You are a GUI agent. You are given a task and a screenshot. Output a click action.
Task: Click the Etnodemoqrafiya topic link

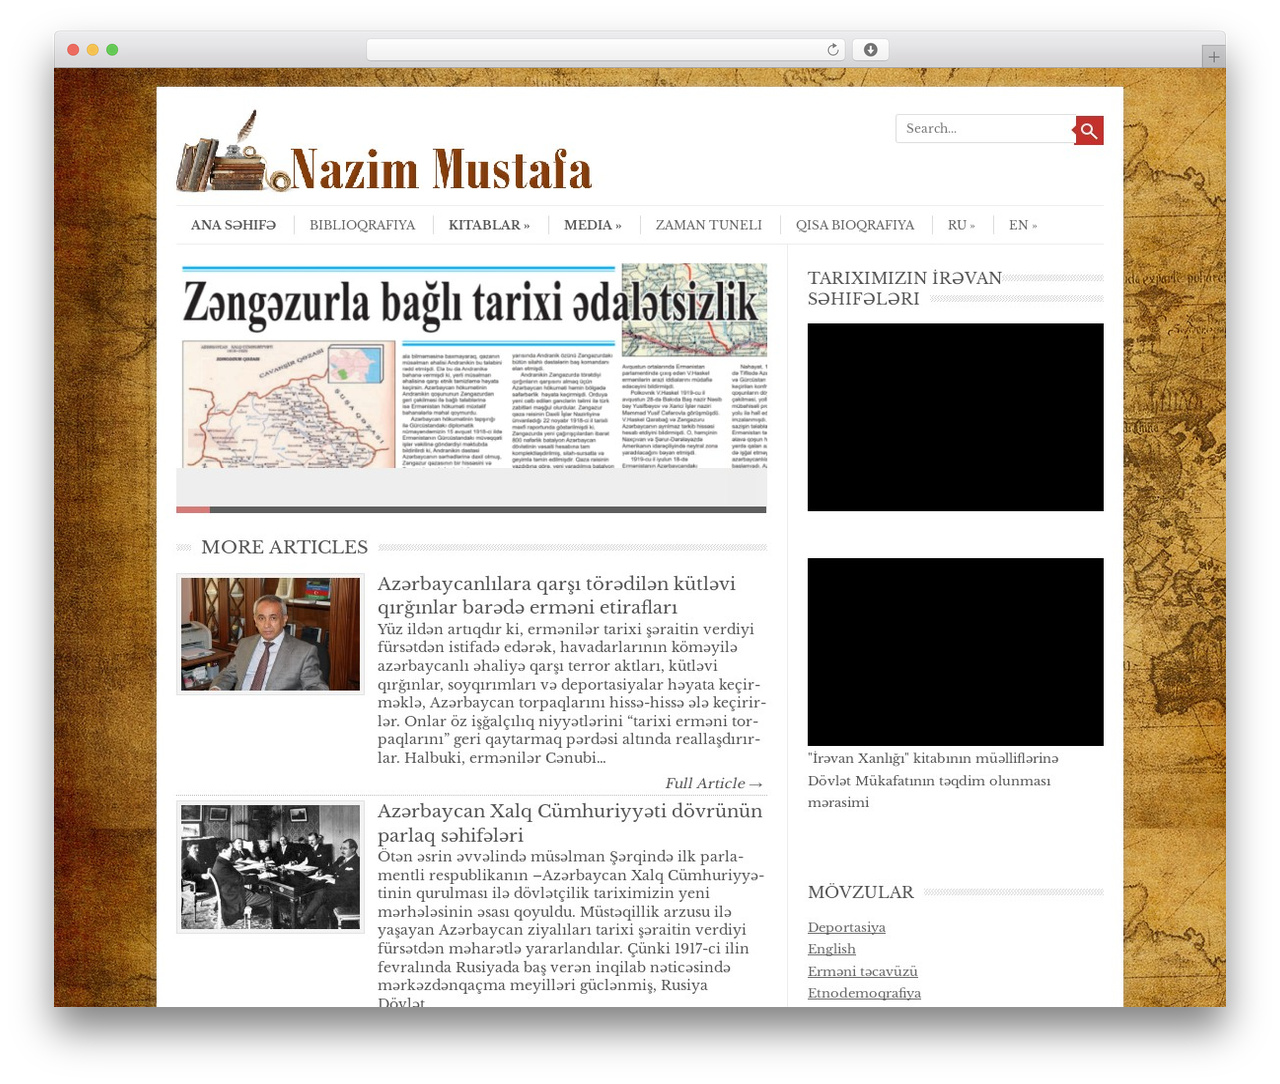[864, 993]
